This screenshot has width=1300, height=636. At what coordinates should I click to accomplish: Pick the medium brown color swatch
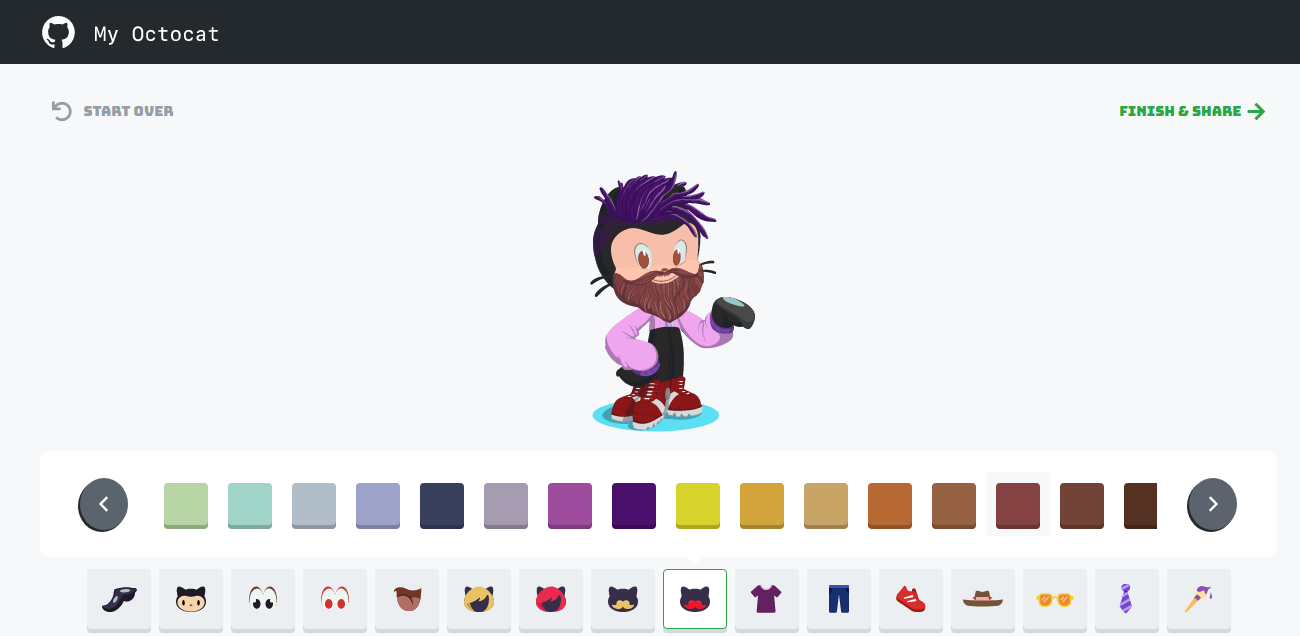click(954, 505)
